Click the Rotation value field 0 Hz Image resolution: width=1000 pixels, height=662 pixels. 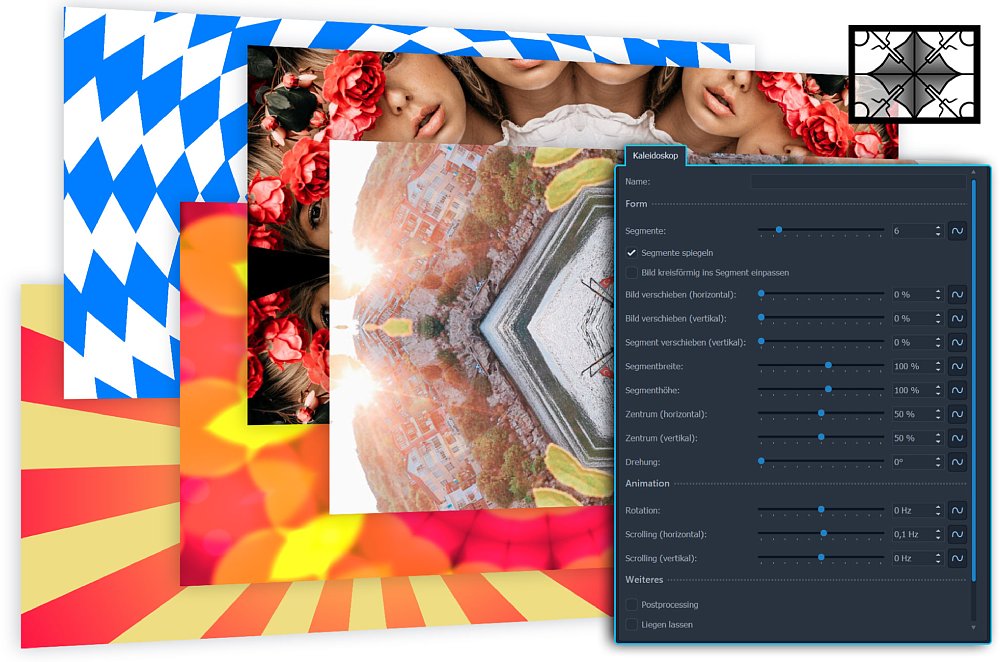pyautogui.click(x=913, y=510)
